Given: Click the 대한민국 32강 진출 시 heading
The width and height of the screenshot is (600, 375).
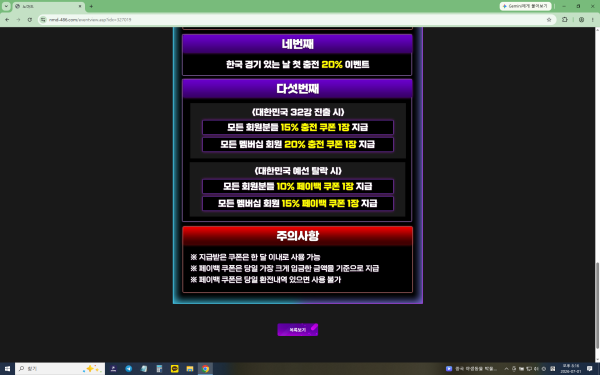Looking at the screenshot, I should [298, 112].
